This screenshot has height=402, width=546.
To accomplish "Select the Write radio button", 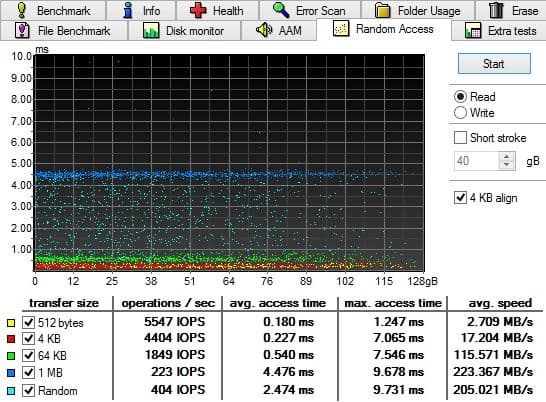I will pos(460,113).
